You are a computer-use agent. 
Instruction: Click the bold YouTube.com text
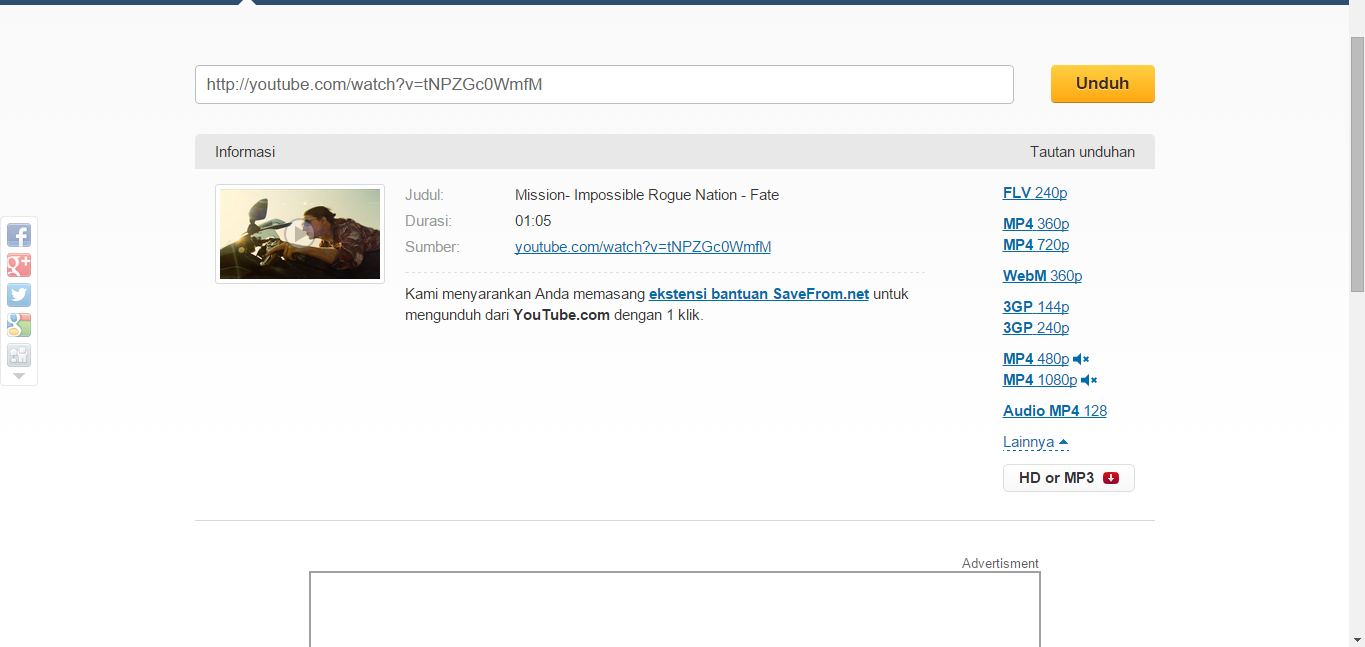pyautogui.click(x=561, y=315)
